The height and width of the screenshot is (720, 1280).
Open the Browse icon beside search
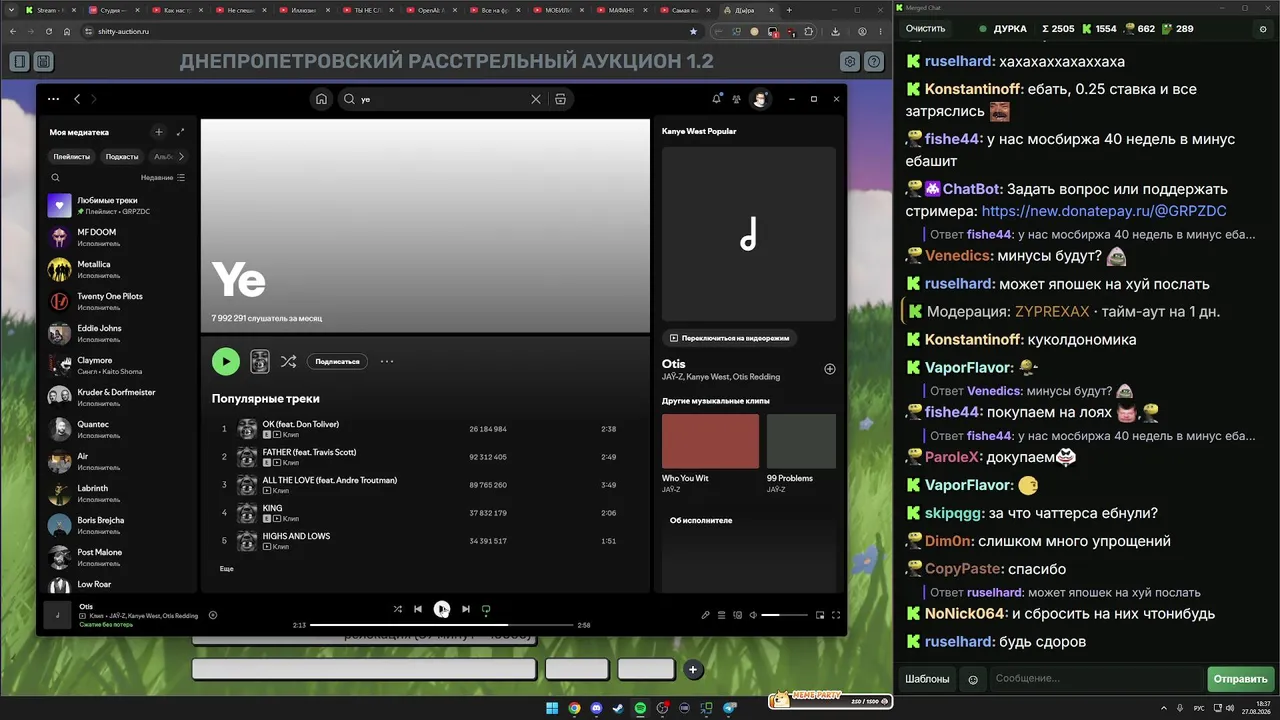560,99
